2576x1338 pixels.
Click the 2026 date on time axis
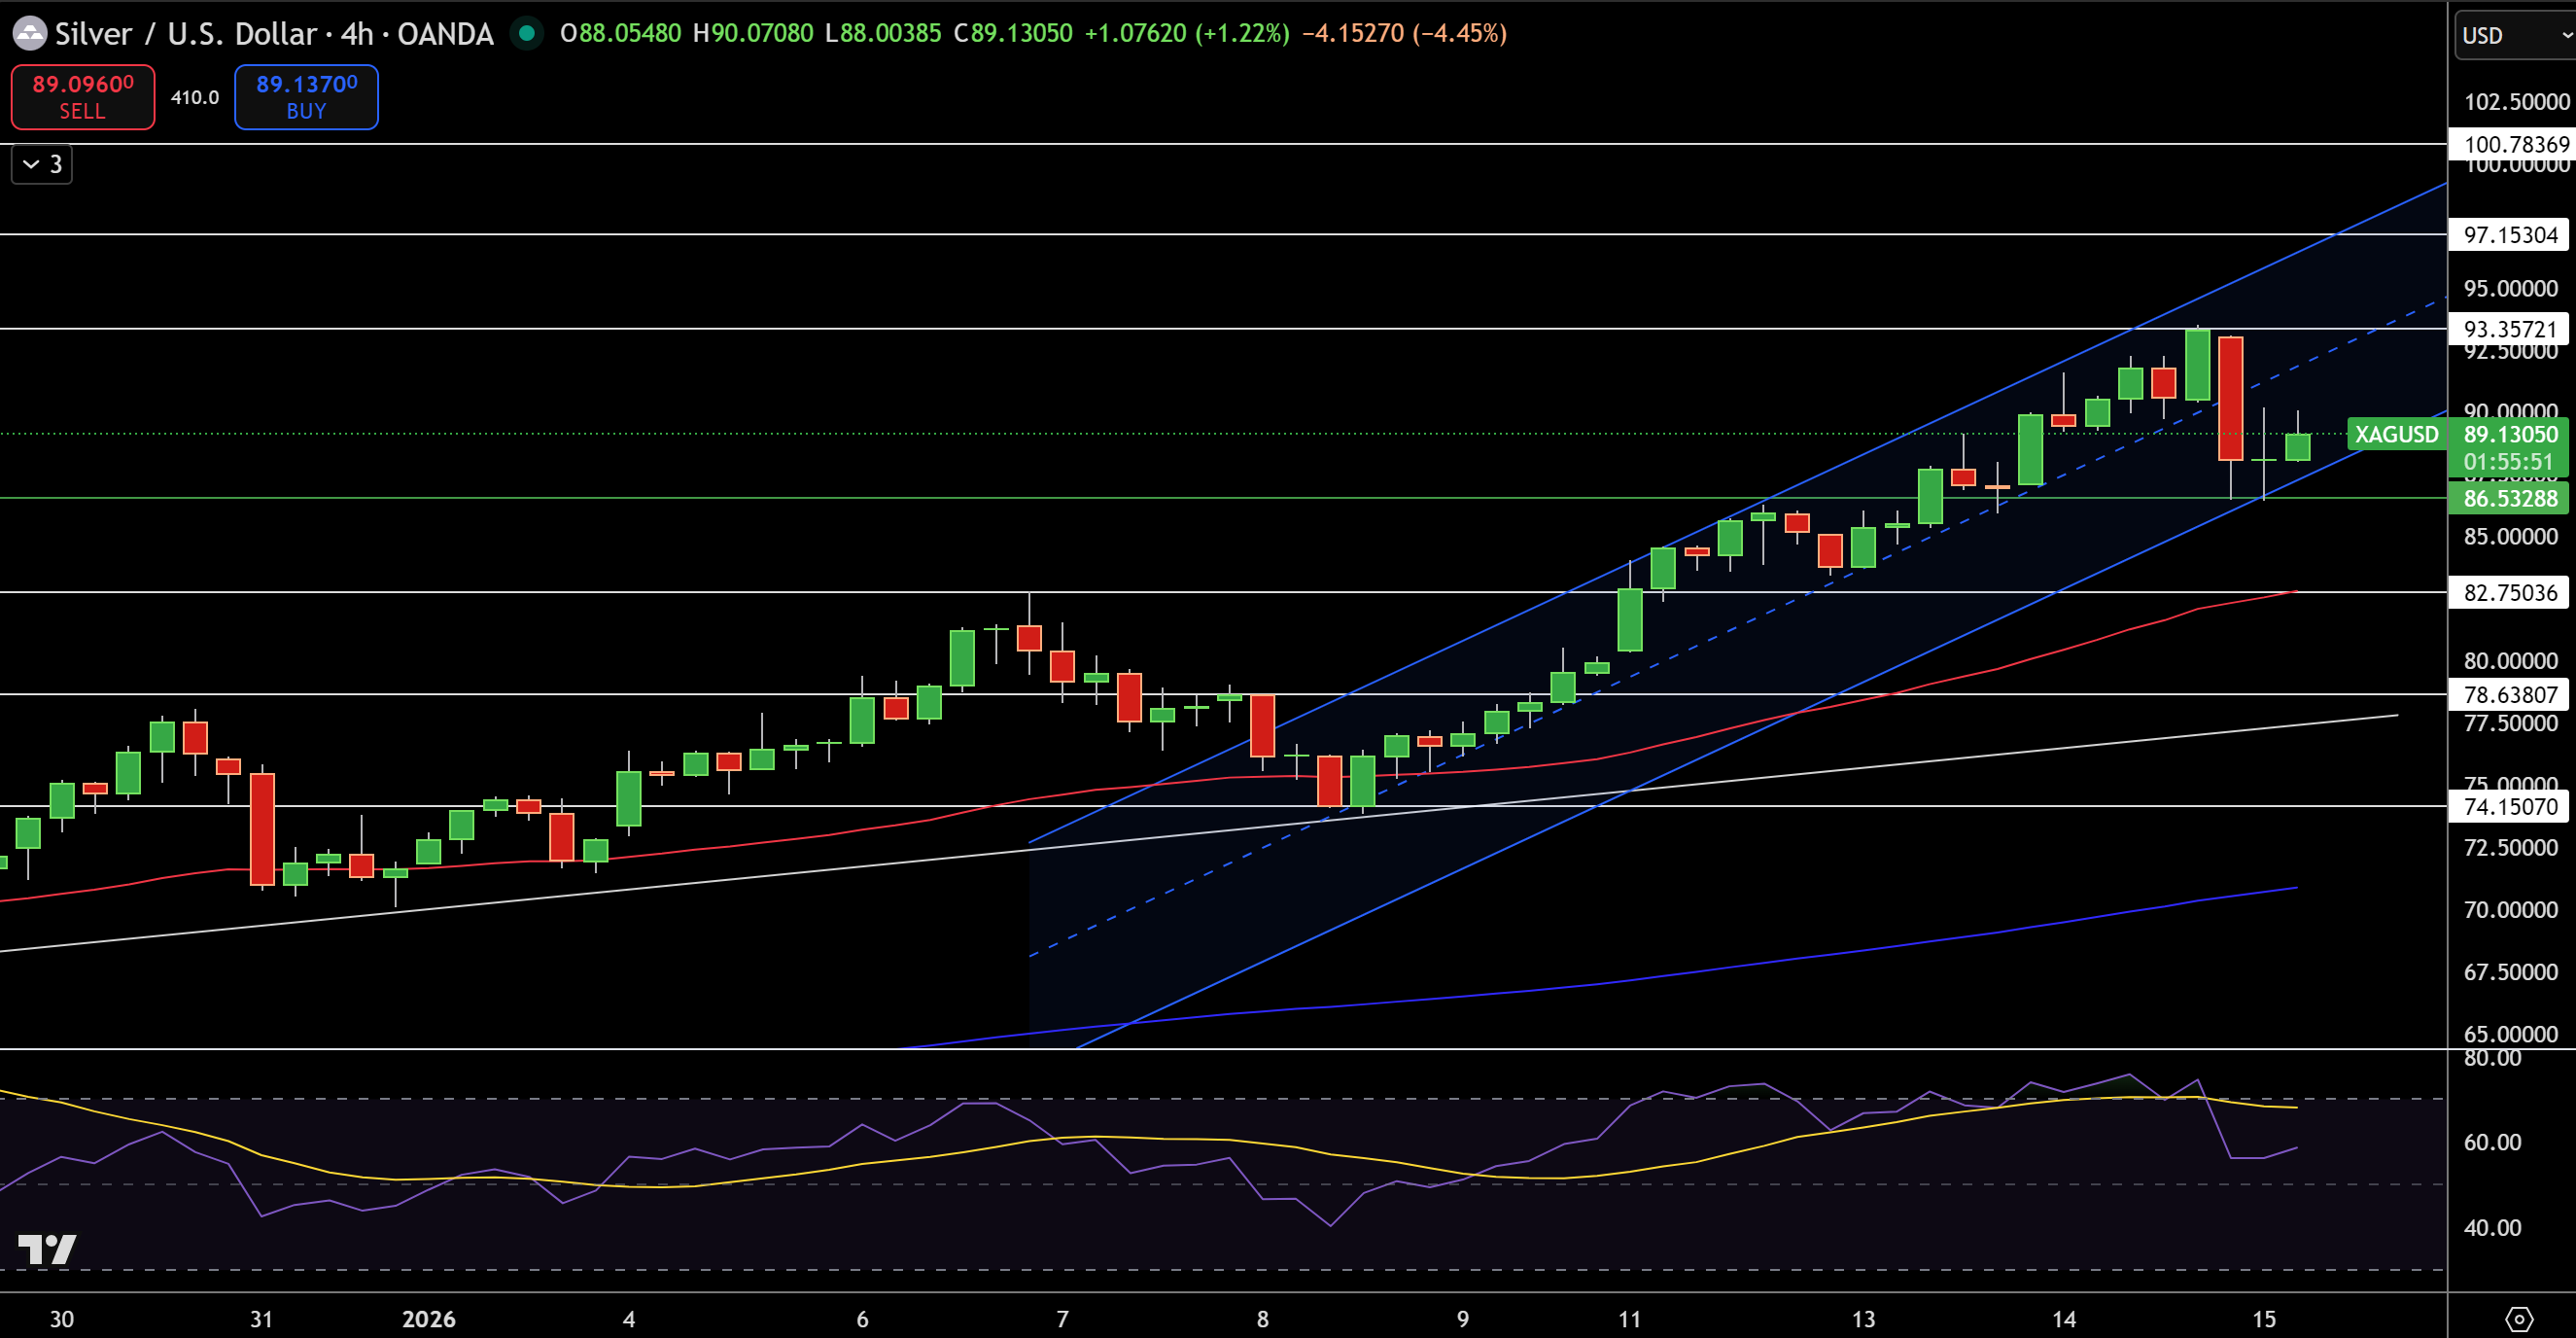[429, 1319]
